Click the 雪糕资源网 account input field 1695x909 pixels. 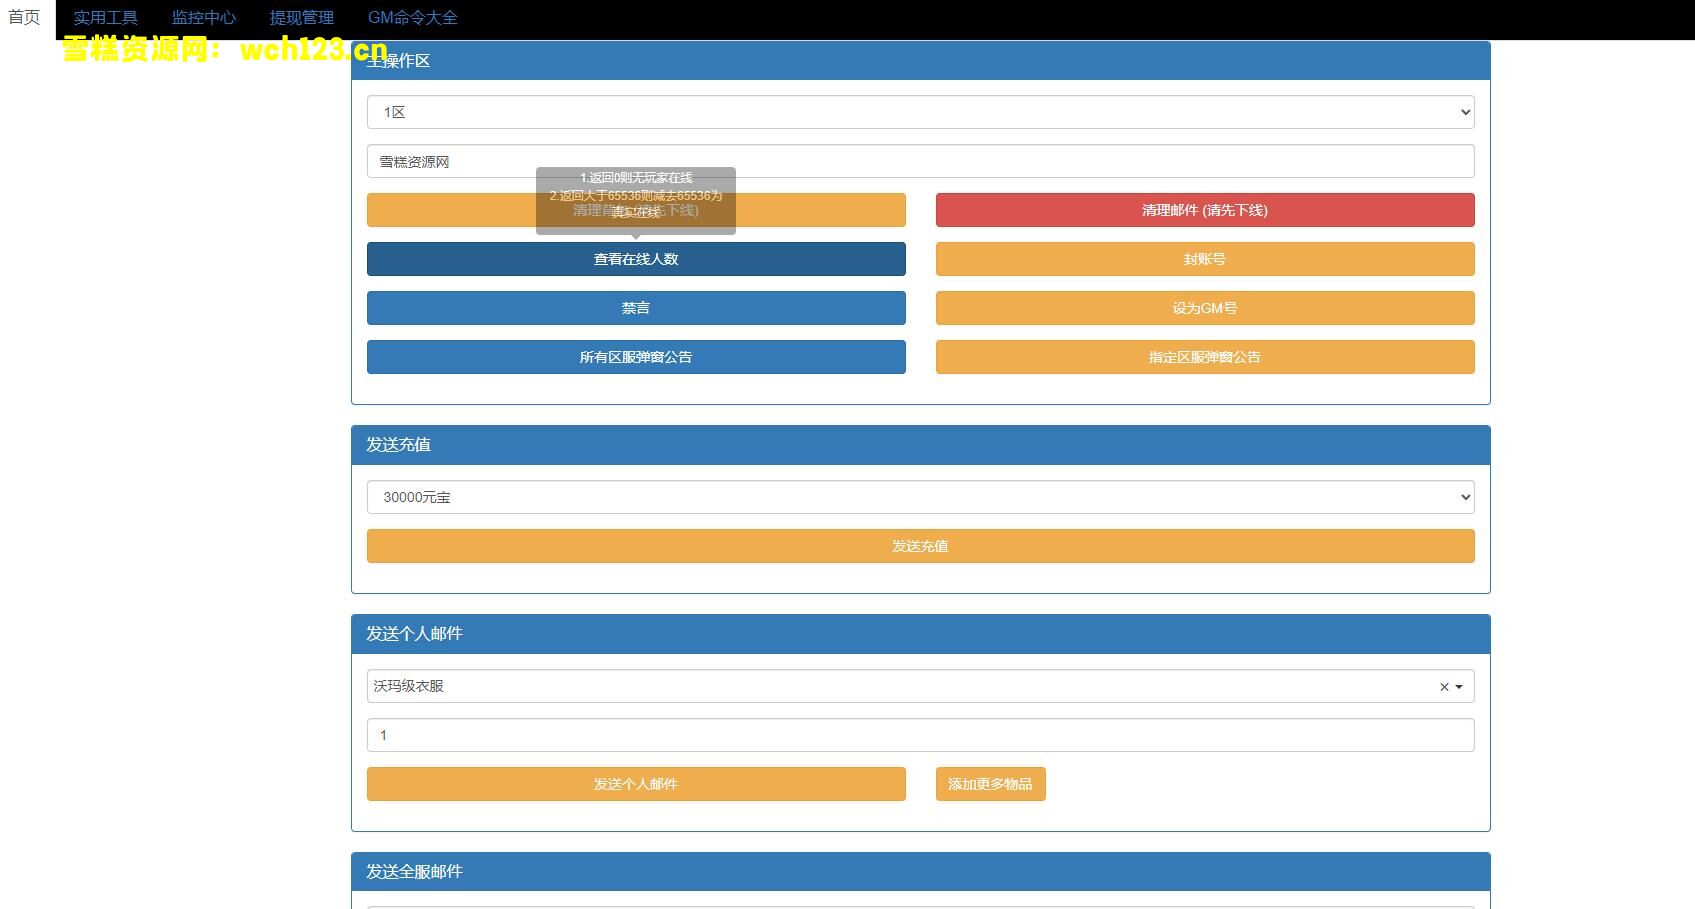coord(919,161)
